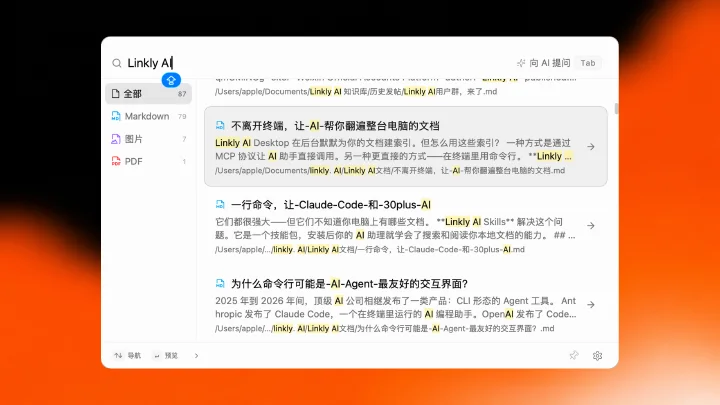The width and height of the screenshot is (720, 405).
Task: Expand the chevron next to 预览
Action: 197,355
